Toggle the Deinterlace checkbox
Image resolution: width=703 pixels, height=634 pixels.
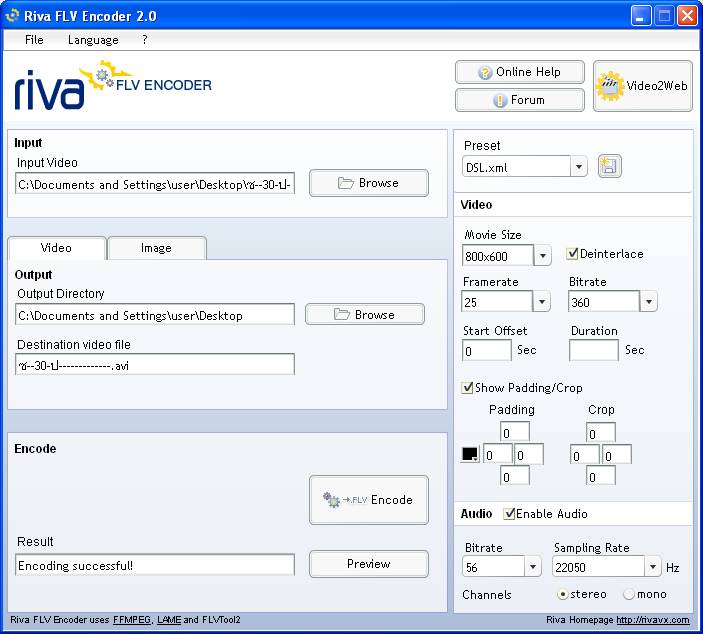click(572, 254)
